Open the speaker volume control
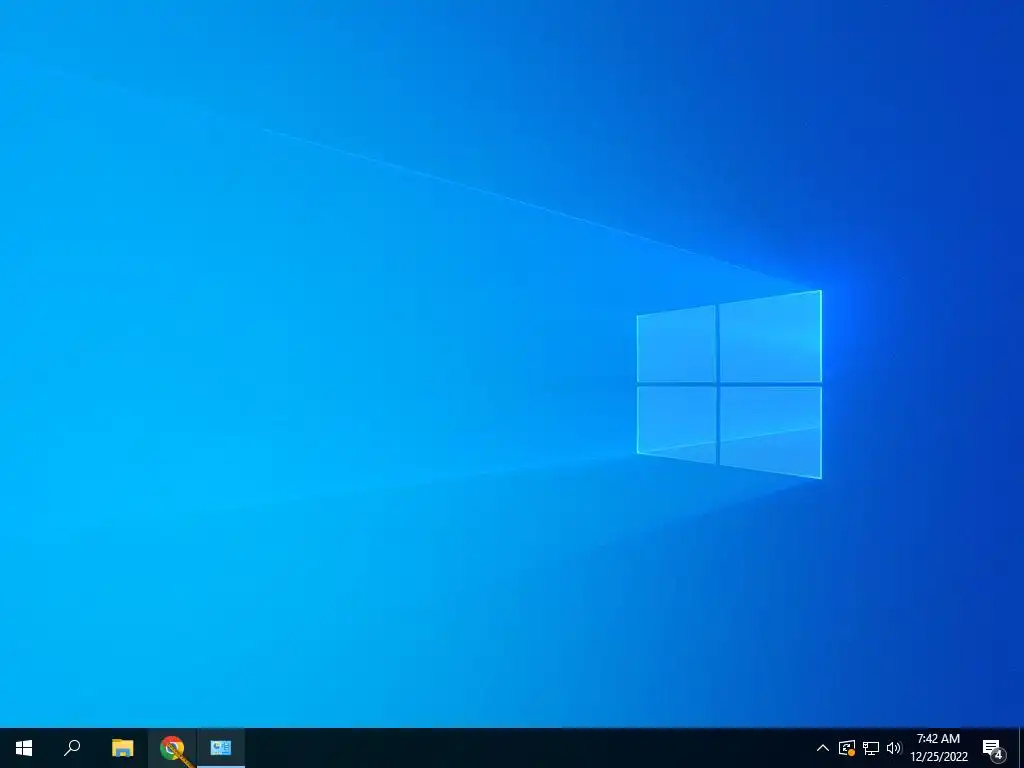This screenshot has width=1024, height=768. pyautogui.click(x=894, y=748)
